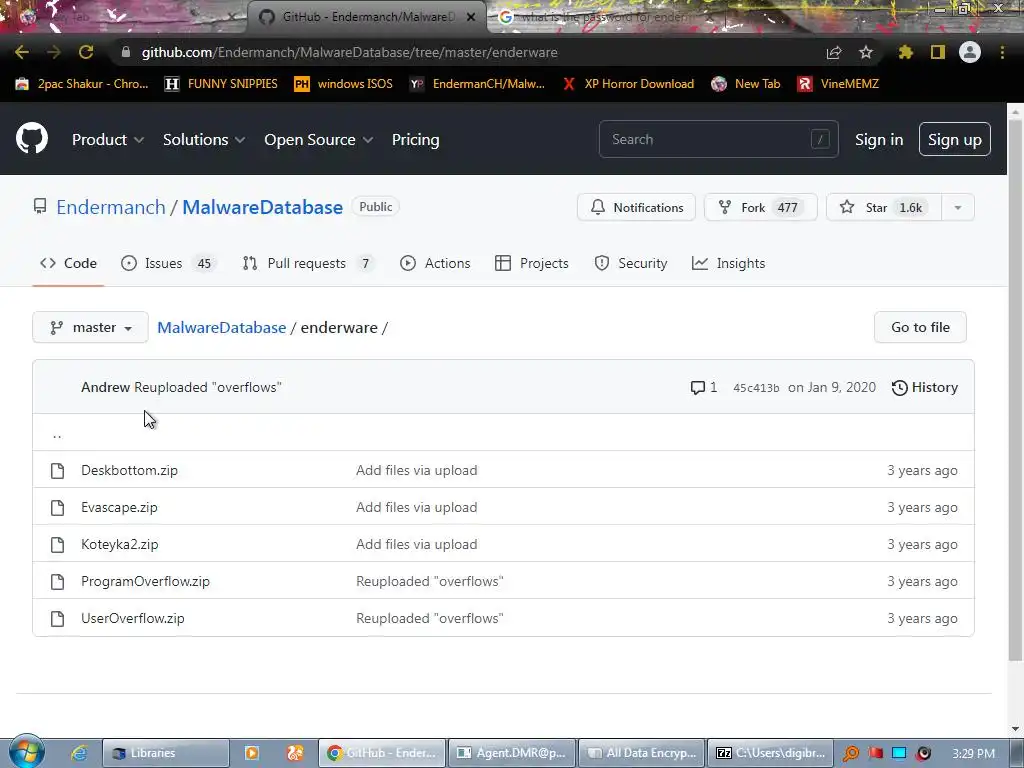The image size is (1024, 768).
Task: Open ProgramOverflow.zip
Action: coord(145,581)
